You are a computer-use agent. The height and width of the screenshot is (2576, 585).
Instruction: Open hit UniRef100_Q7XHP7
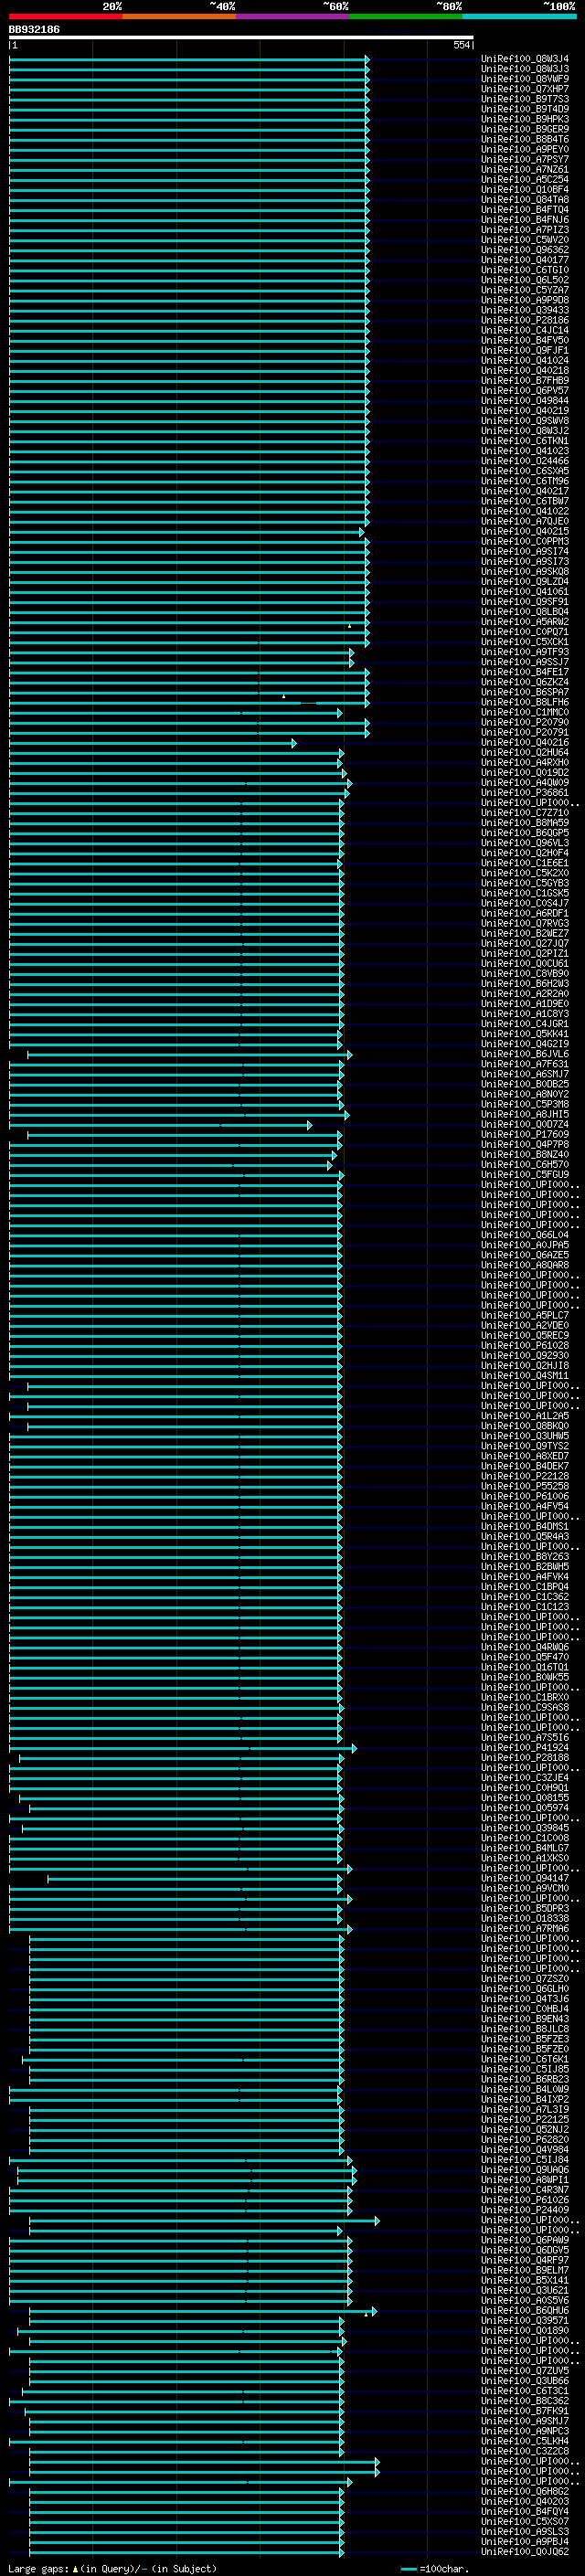tap(525, 89)
